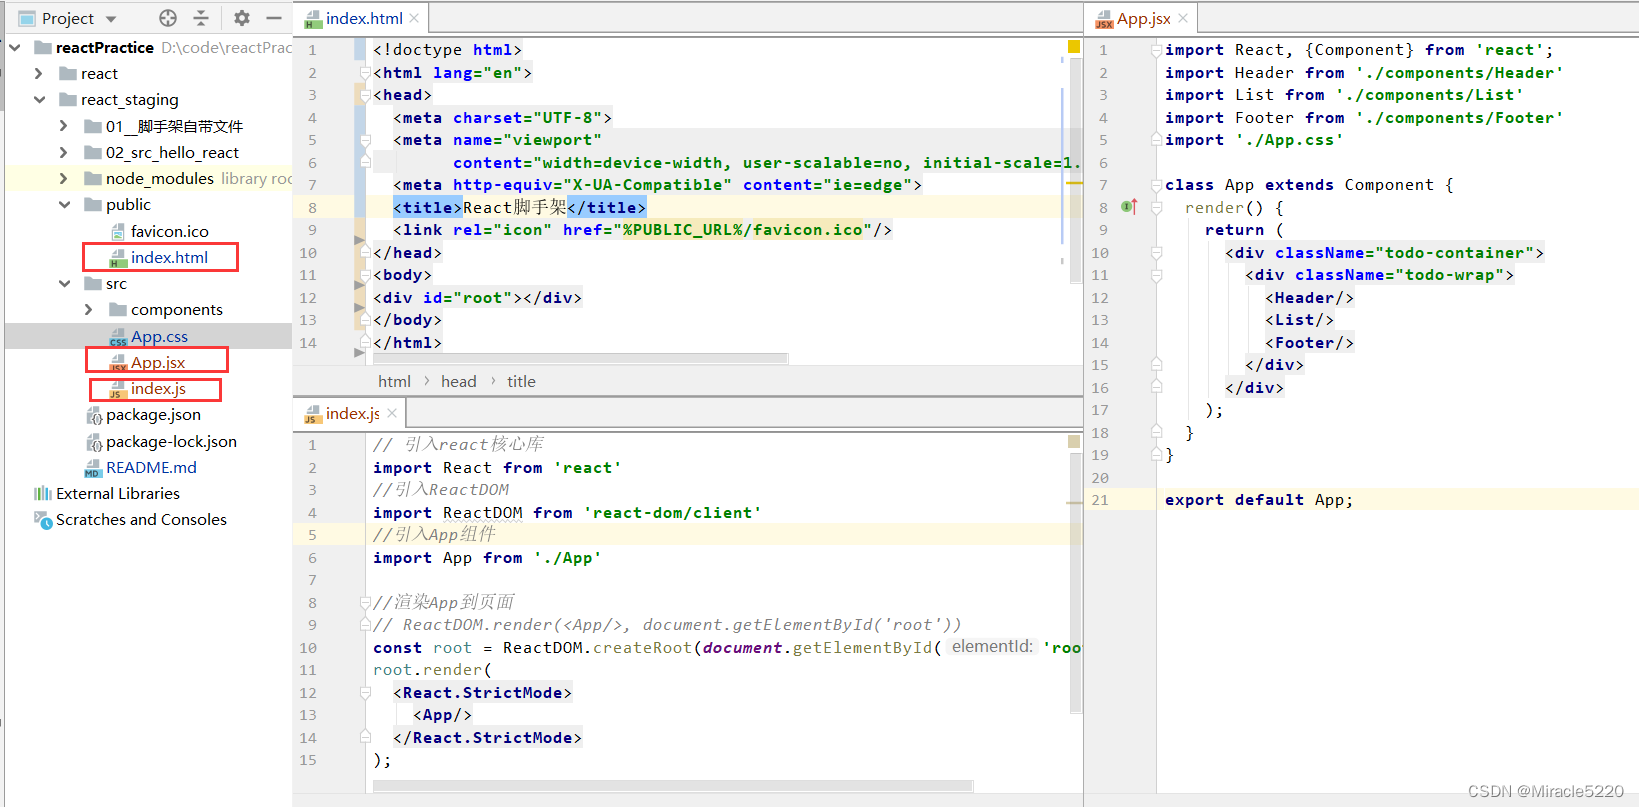Click the horizontal scrollbar of index.html editor
The width and height of the screenshot is (1639, 807).
[580, 358]
